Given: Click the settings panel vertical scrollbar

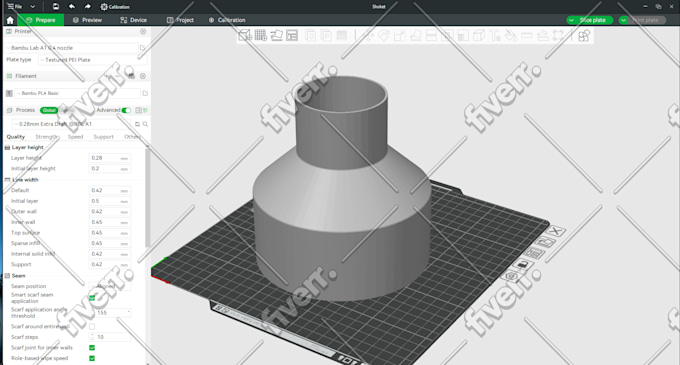Looking at the screenshot, I should pos(147,197).
